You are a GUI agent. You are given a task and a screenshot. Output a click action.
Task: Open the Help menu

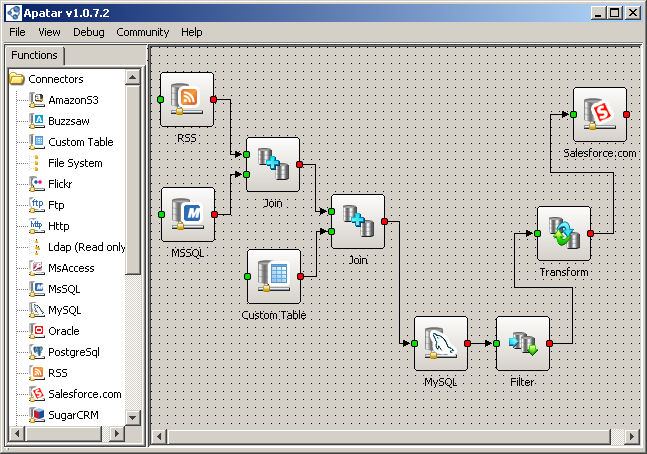[x=191, y=32]
